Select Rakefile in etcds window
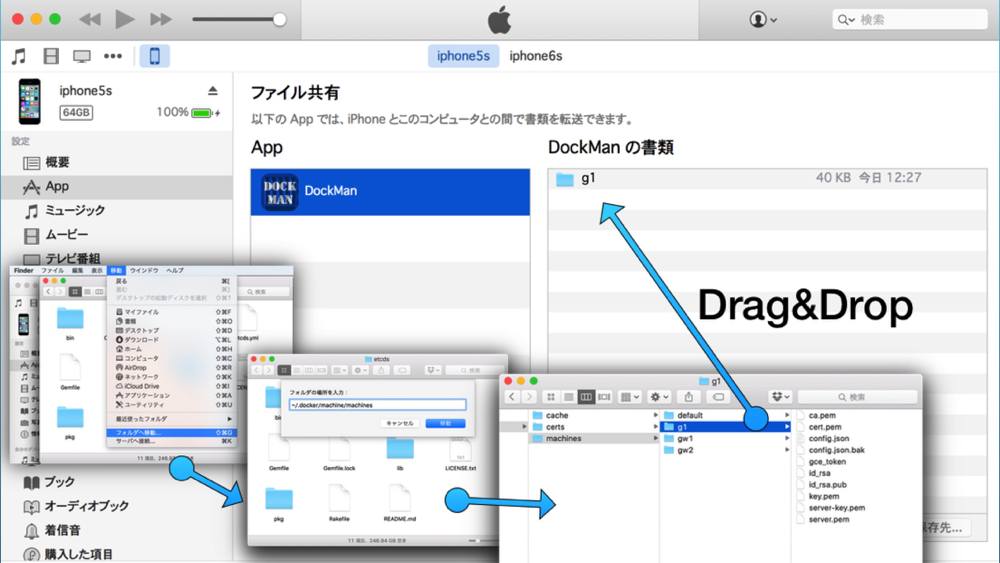Viewport: 1000px width, 563px height. [339, 504]
